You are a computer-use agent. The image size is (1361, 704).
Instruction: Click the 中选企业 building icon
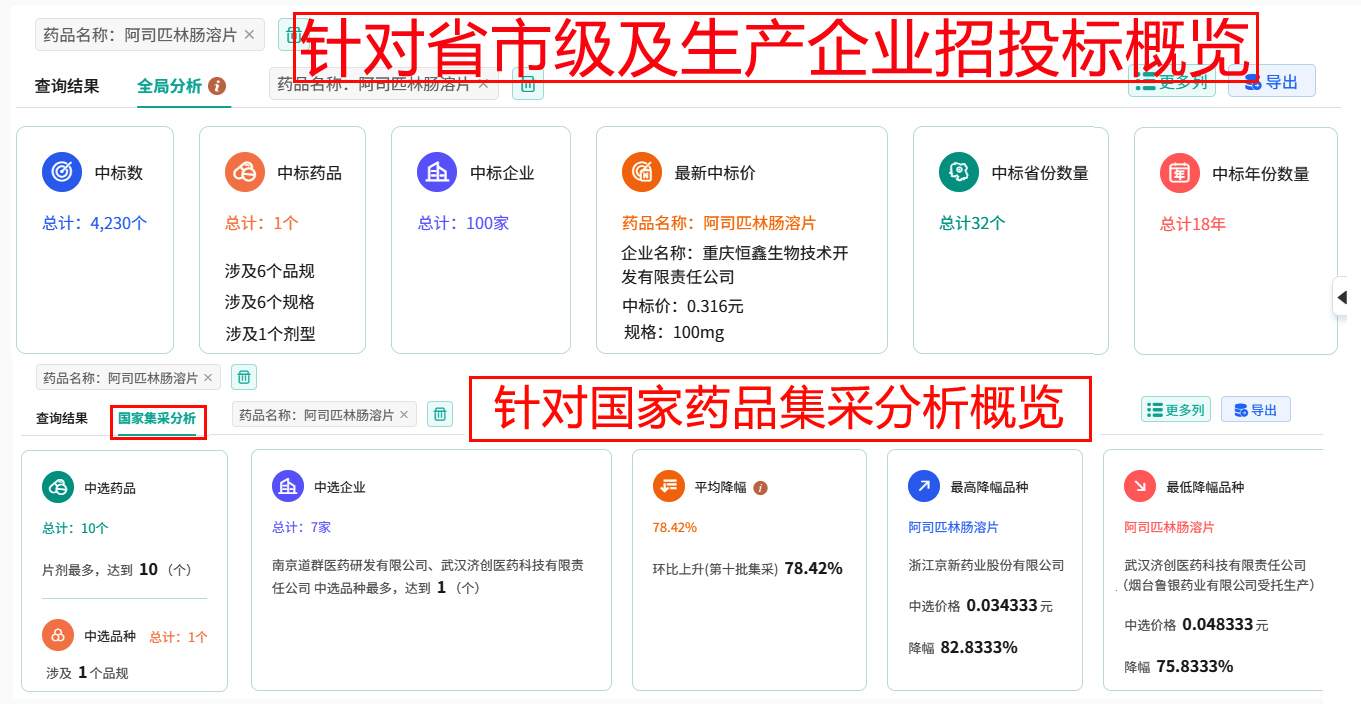(x=288, y=487)
